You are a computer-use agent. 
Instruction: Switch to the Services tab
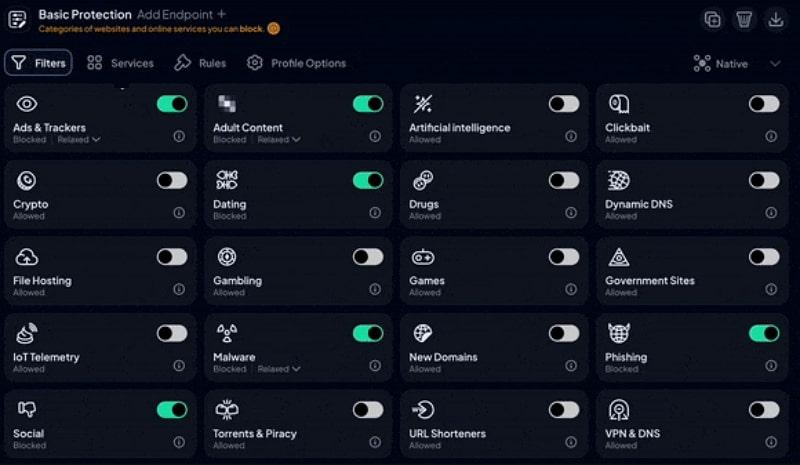point(120,63)
